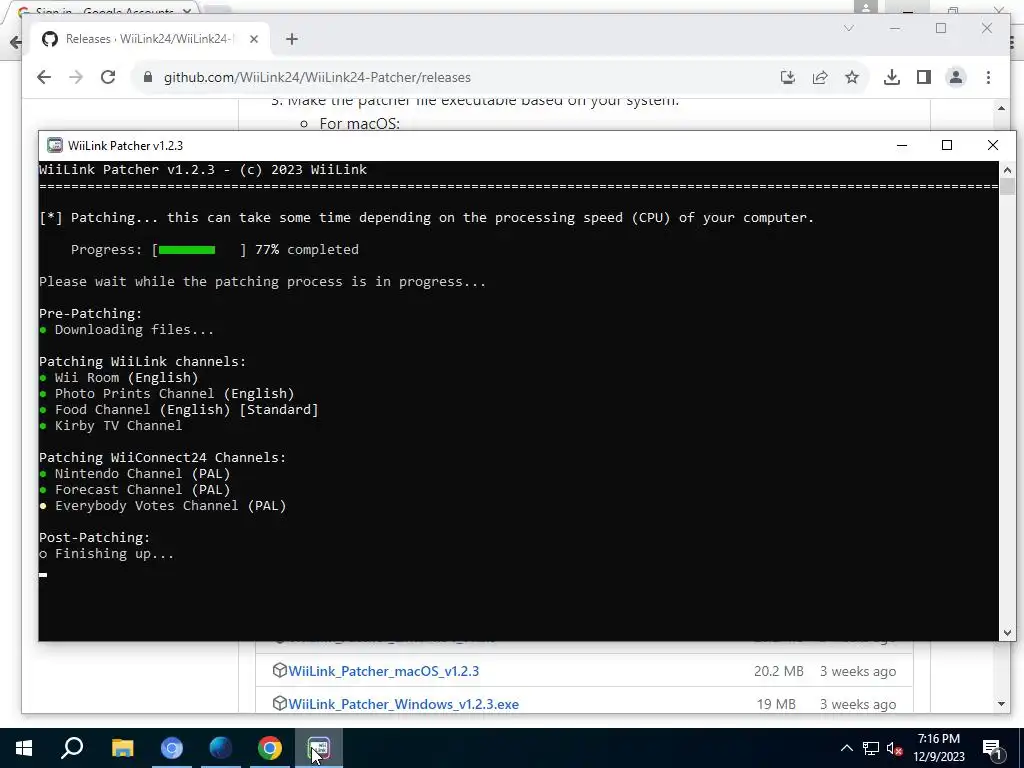Download WiiLink_Patcher_Windows_v1.2.3.exe link
1024x768 pixels.
tap(404, 704)
